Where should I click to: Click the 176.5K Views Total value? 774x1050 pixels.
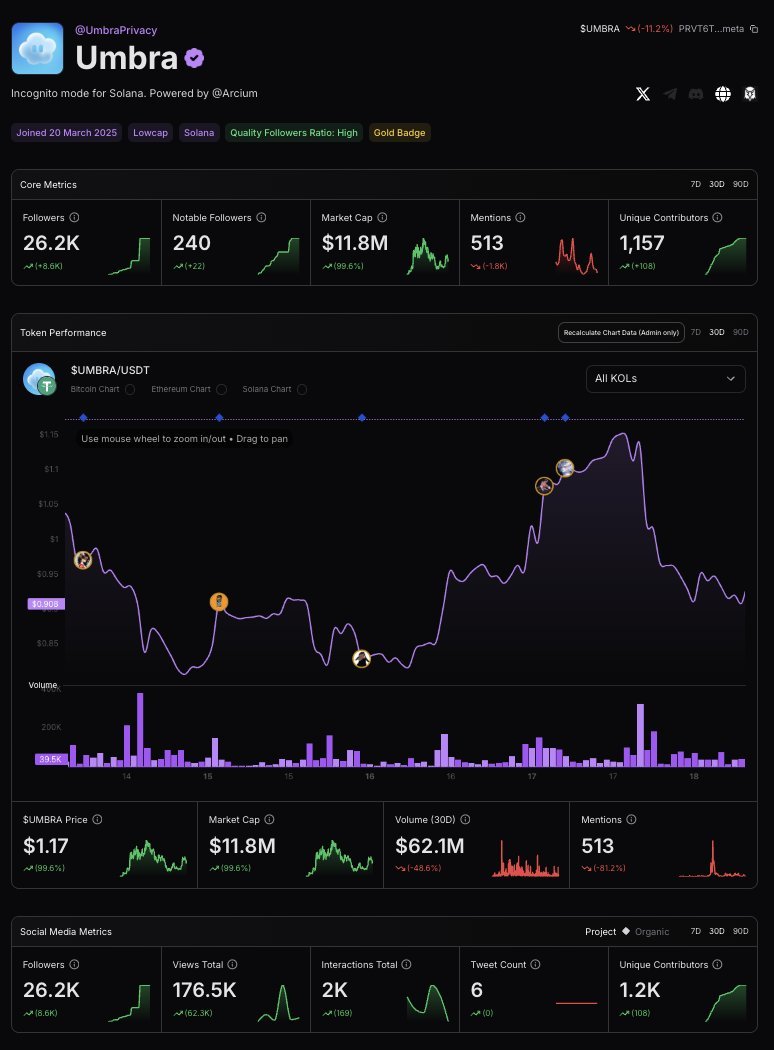[204, 990]
